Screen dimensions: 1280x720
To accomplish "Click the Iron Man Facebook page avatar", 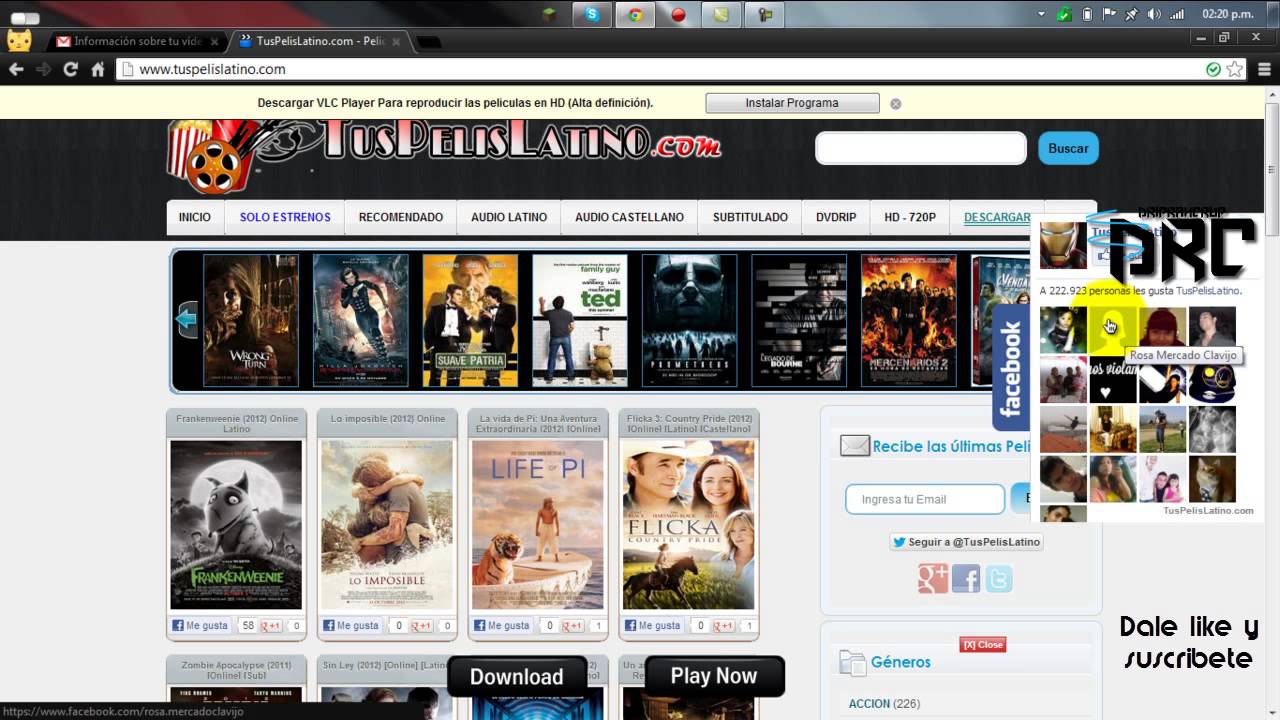I will click(1063, 245).
